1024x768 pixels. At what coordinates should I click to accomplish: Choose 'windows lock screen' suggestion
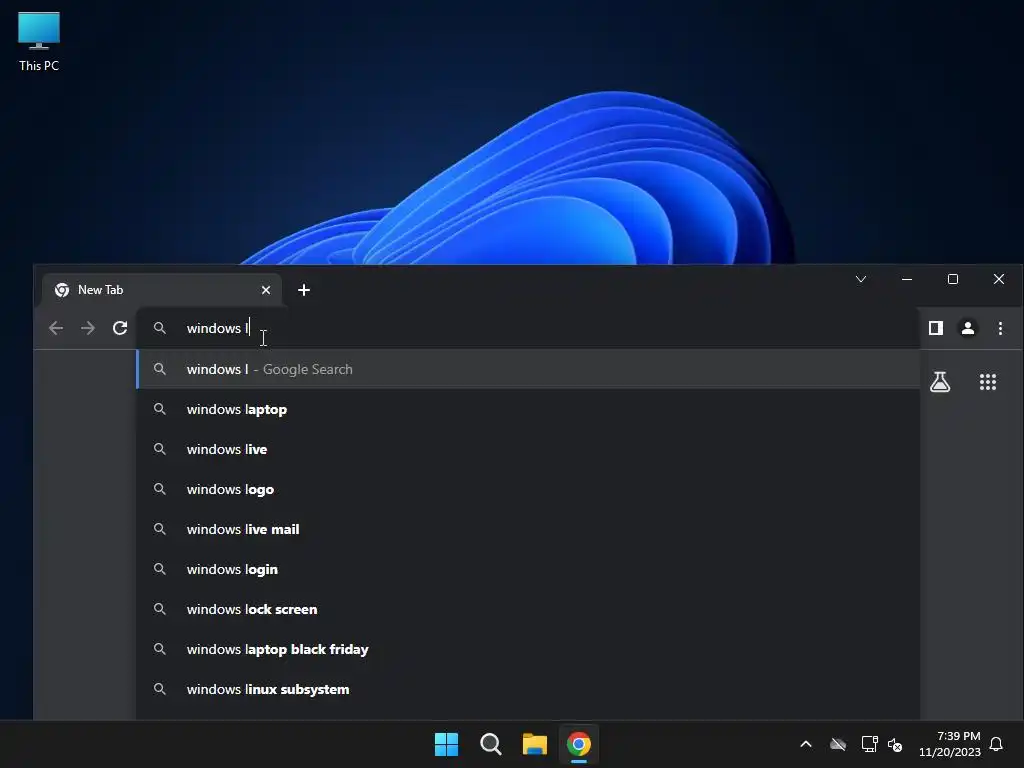pos(528,609)
